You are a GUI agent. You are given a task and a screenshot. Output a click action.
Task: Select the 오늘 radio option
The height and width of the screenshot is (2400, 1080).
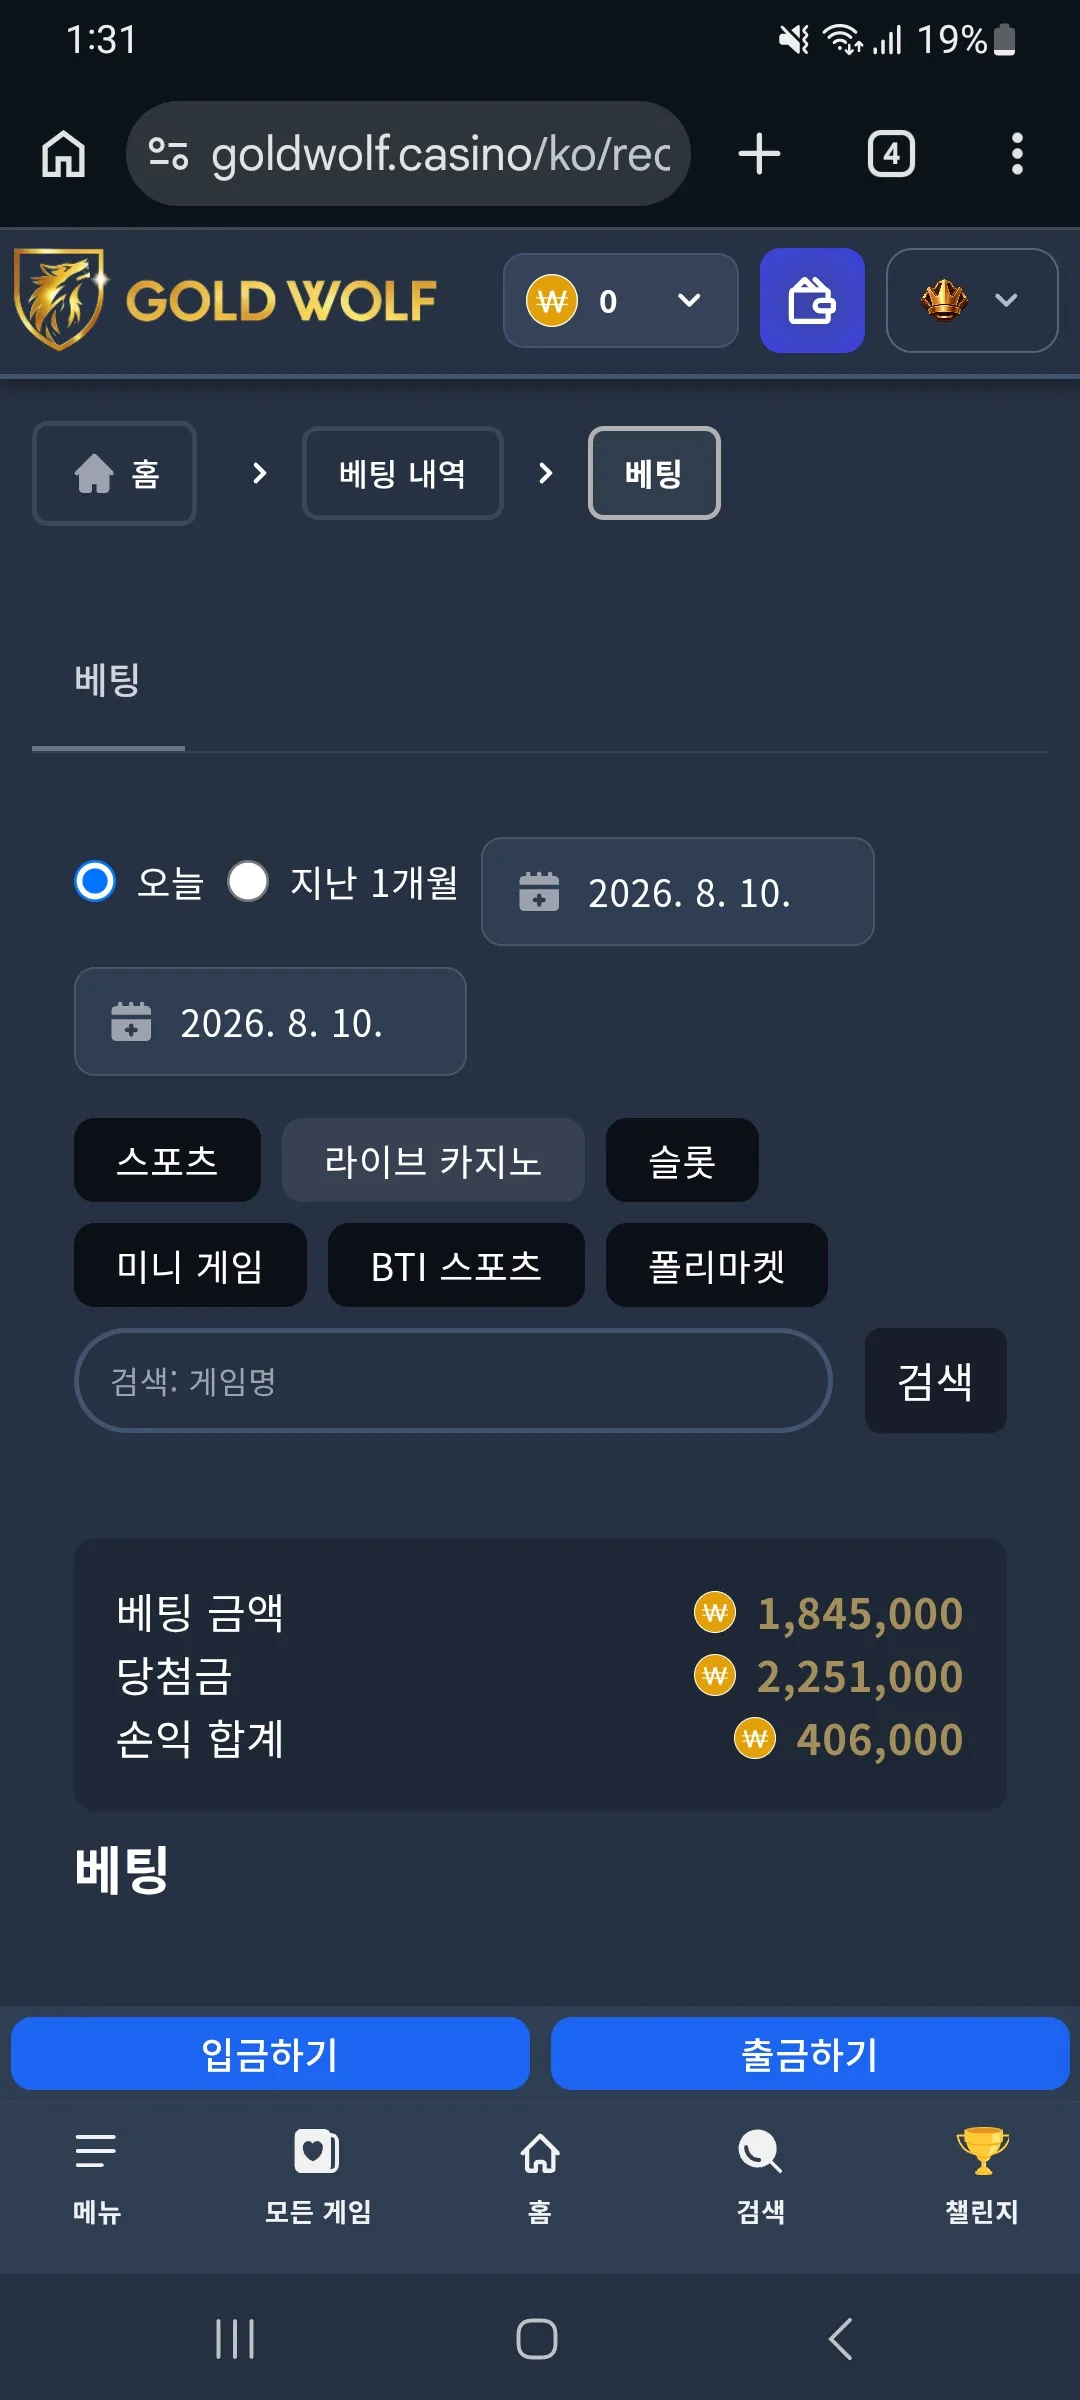(x=95, y=881)
